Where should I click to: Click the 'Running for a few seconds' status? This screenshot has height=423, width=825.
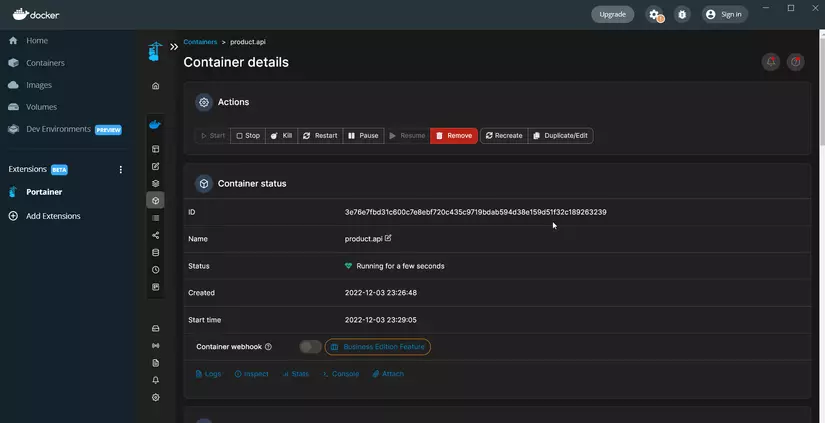400,266
